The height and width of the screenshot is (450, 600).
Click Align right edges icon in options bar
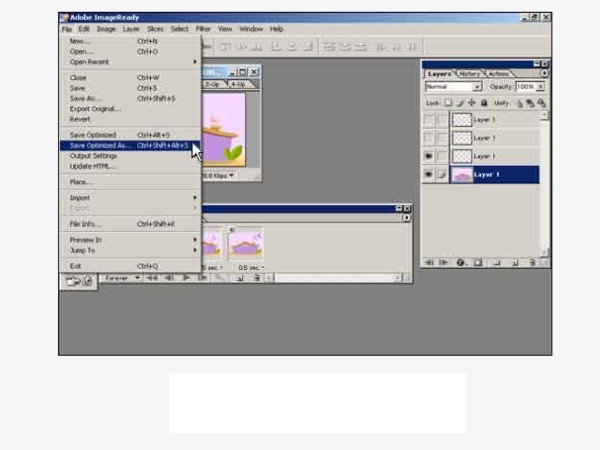click(307, 47)
